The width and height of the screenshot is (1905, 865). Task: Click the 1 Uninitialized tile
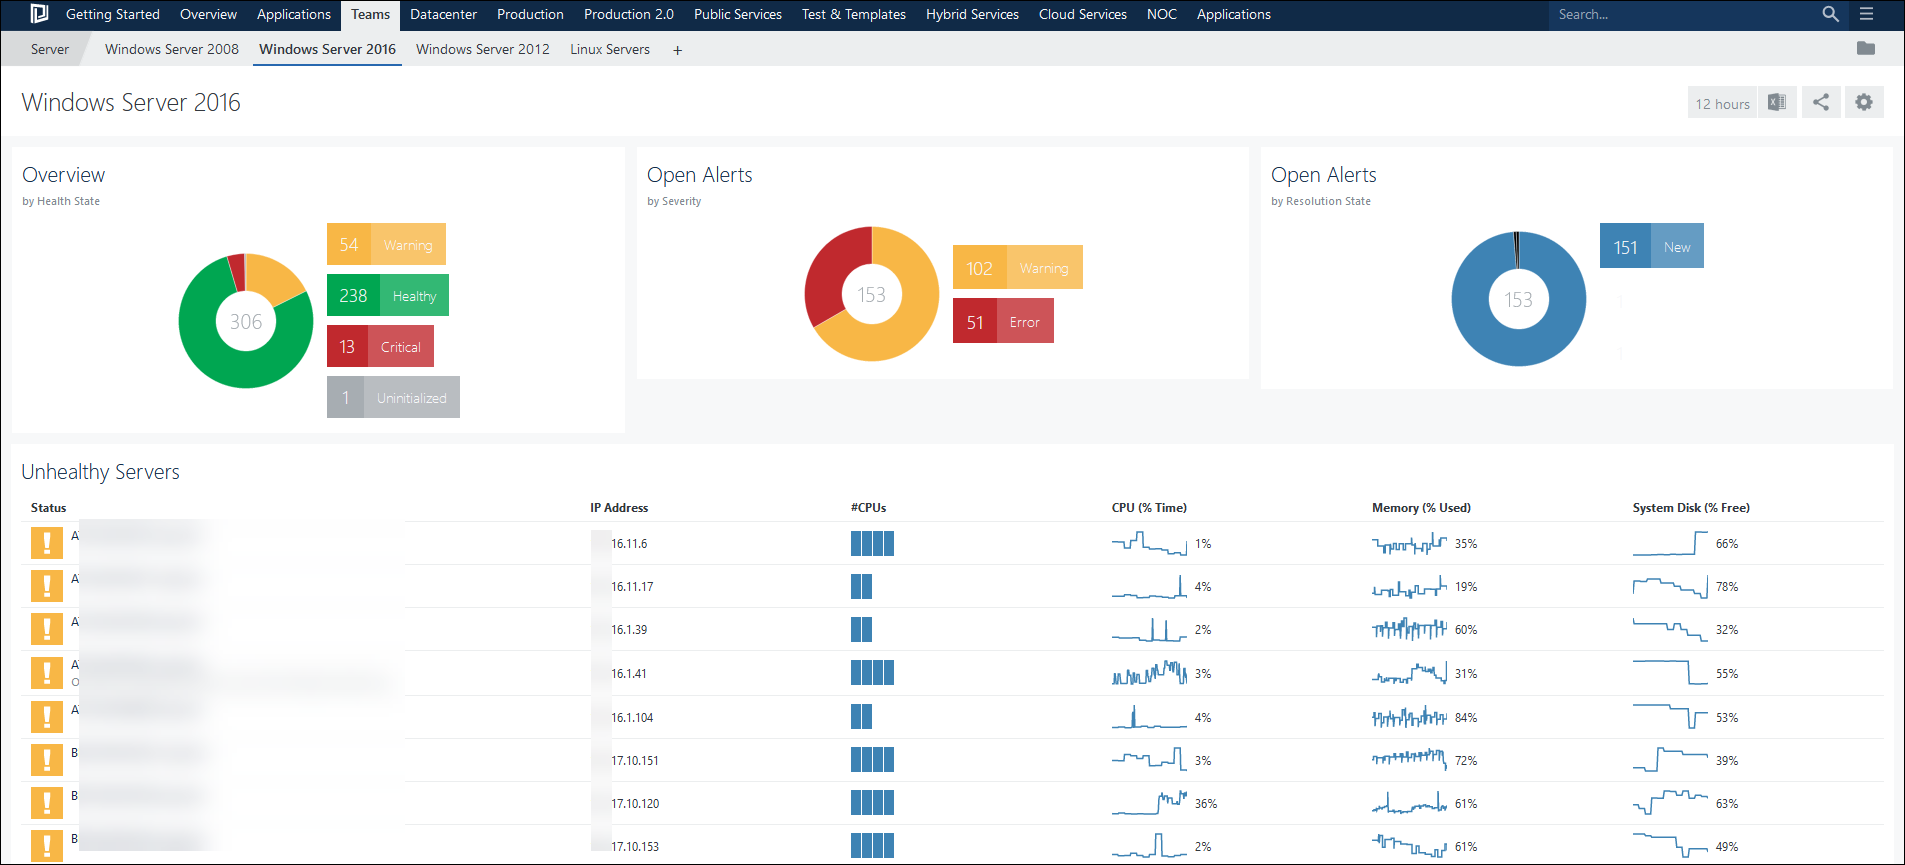click(x=393, y=397)
